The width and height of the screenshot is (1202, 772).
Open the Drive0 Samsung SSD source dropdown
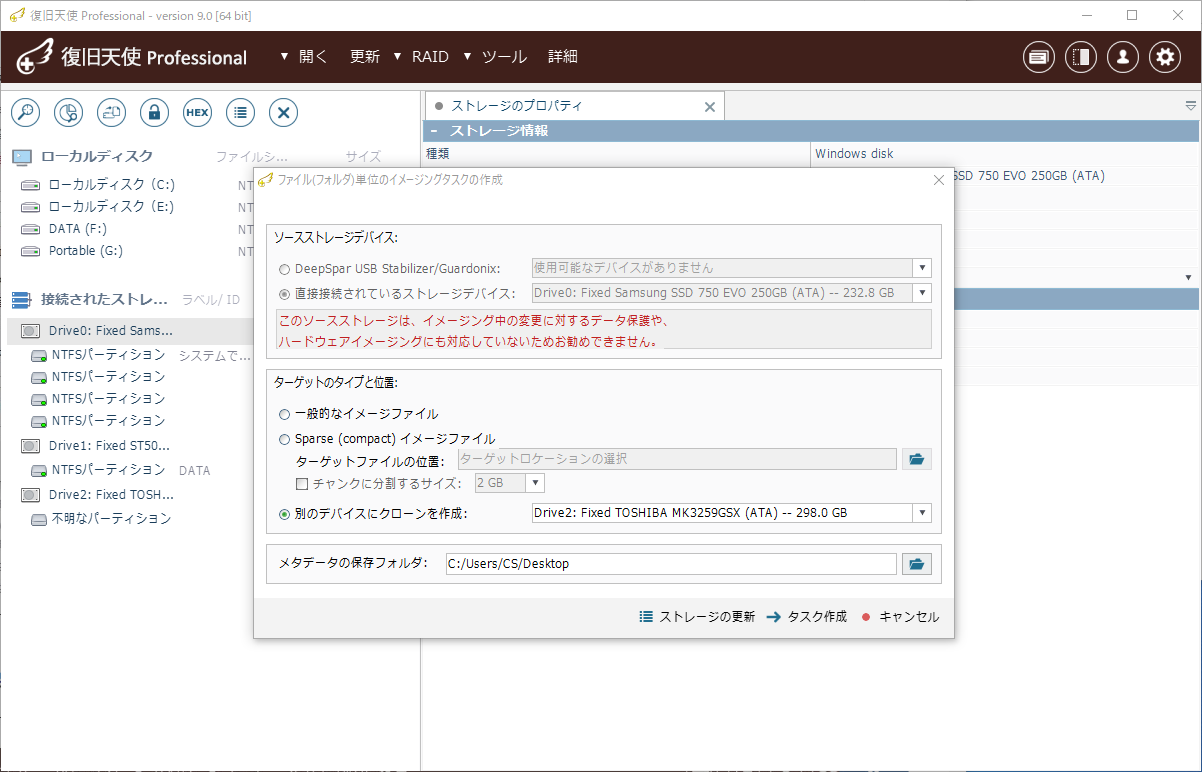pos(922,293)
